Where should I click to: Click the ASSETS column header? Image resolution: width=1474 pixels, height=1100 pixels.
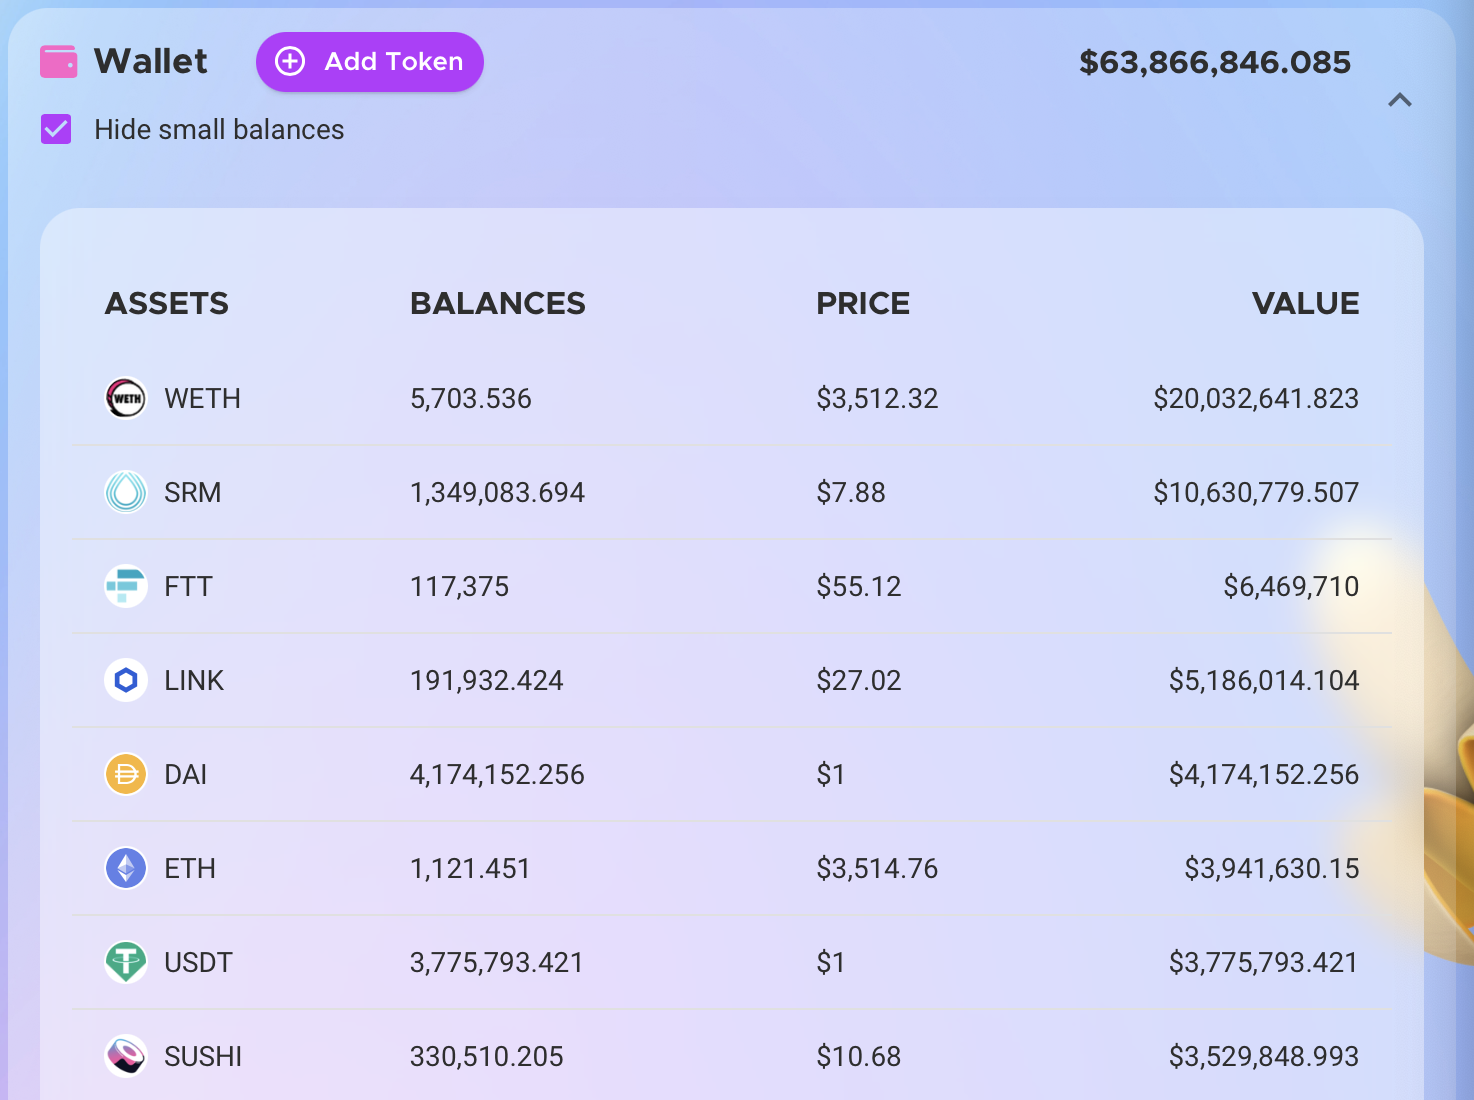(167, 303)
